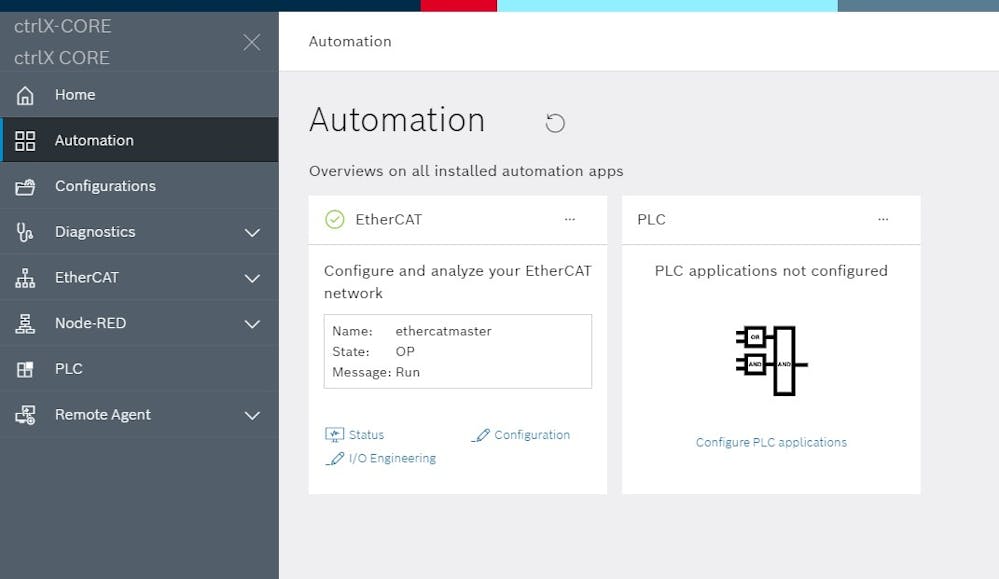Open the PLC sidebar entry

[140, 369]
